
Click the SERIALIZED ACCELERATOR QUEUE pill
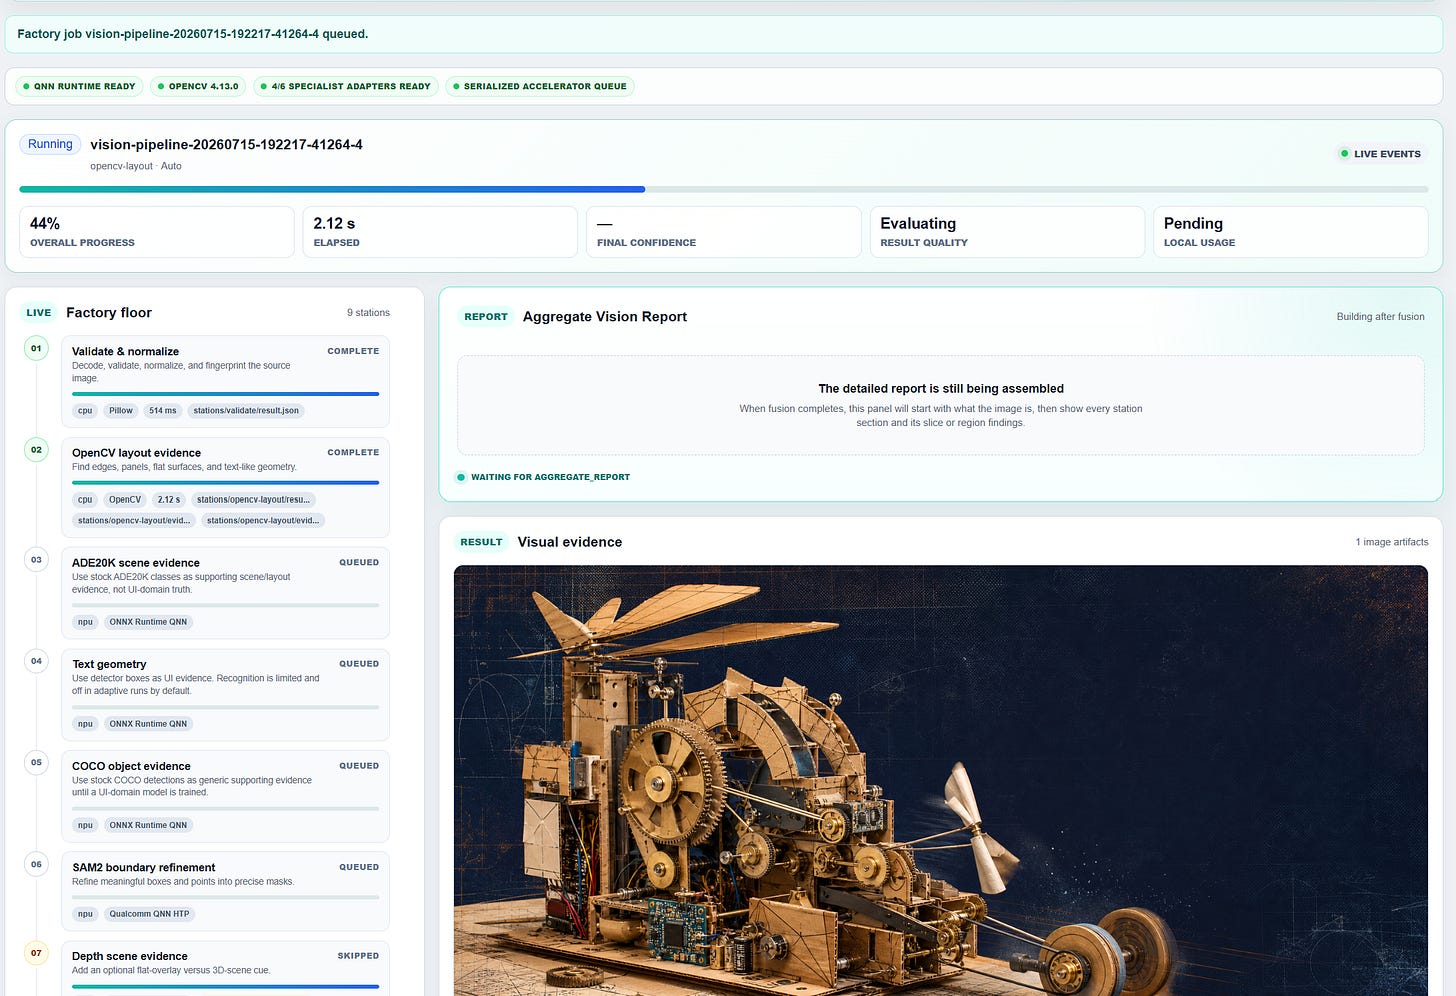pyautogui.click(x=540, y=86)
